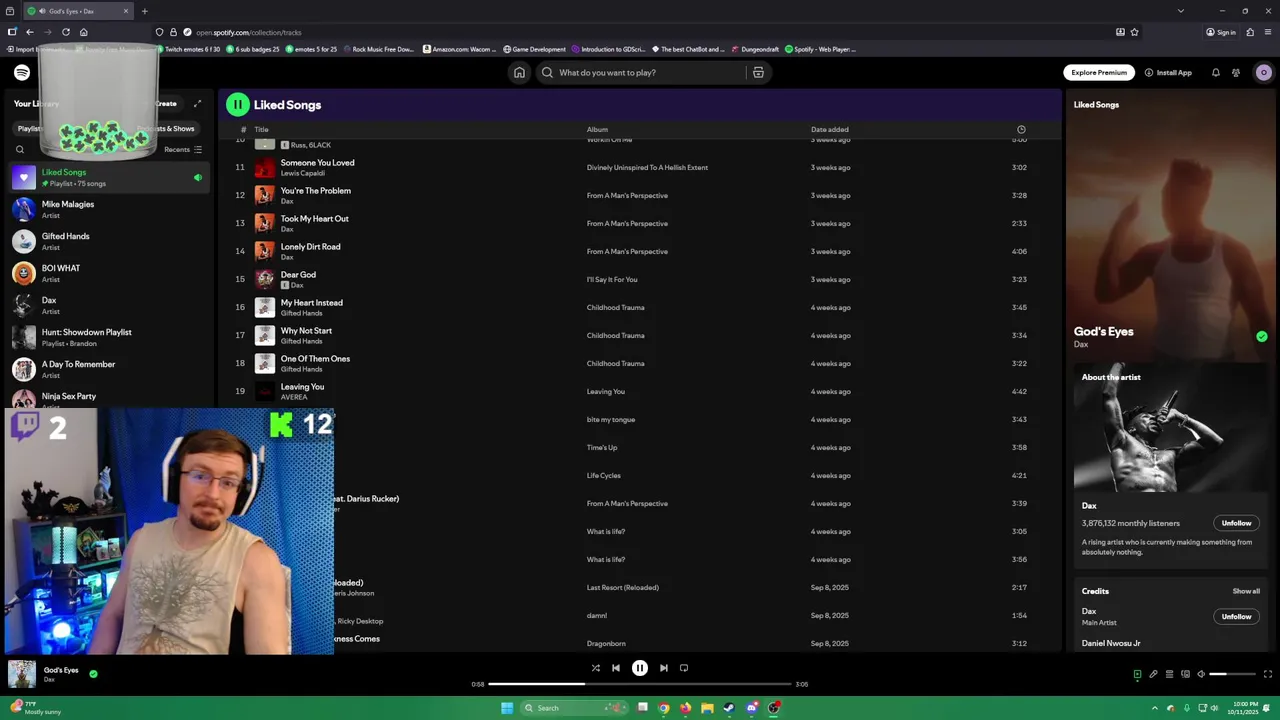Pause the Liked Songs playlist with green button
Image resolution: width=1280 pixels, height=720 pixels.
(237, 104)
